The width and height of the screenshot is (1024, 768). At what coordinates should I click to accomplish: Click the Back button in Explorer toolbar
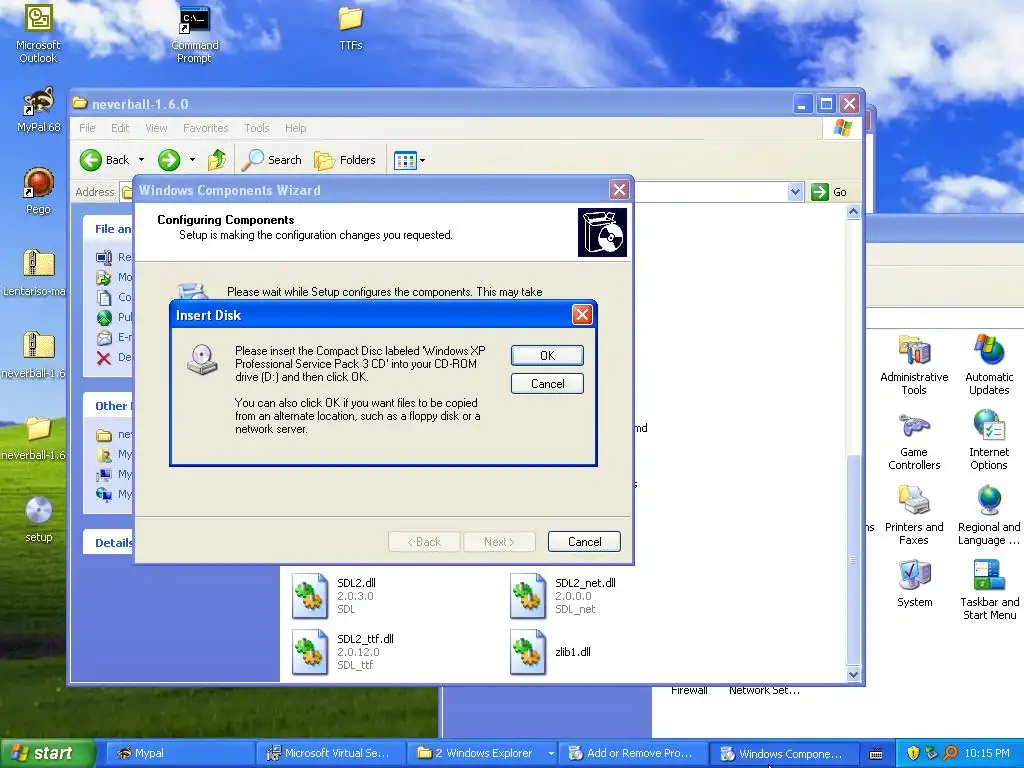[x=106, y=160]
